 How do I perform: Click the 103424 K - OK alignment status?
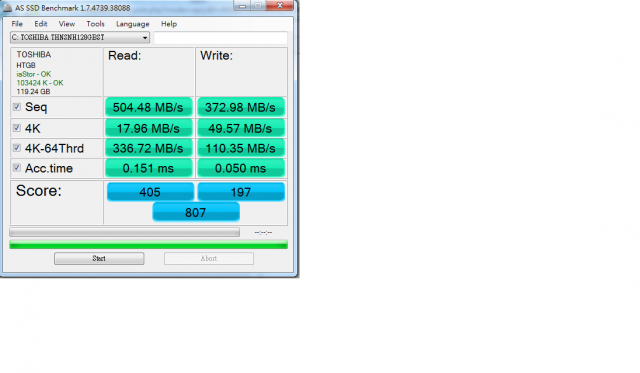tap(40, 83)
